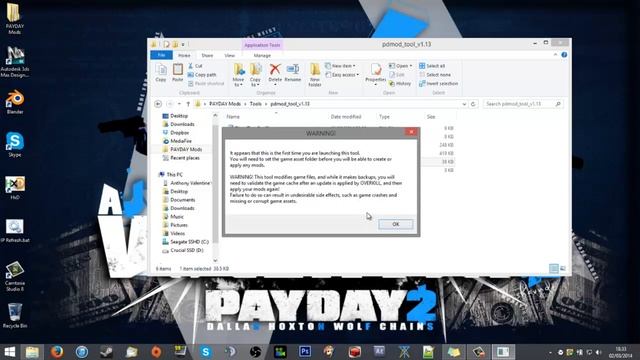Click the Windows Start button
The image size is (640, 360).
pos(9,352)
